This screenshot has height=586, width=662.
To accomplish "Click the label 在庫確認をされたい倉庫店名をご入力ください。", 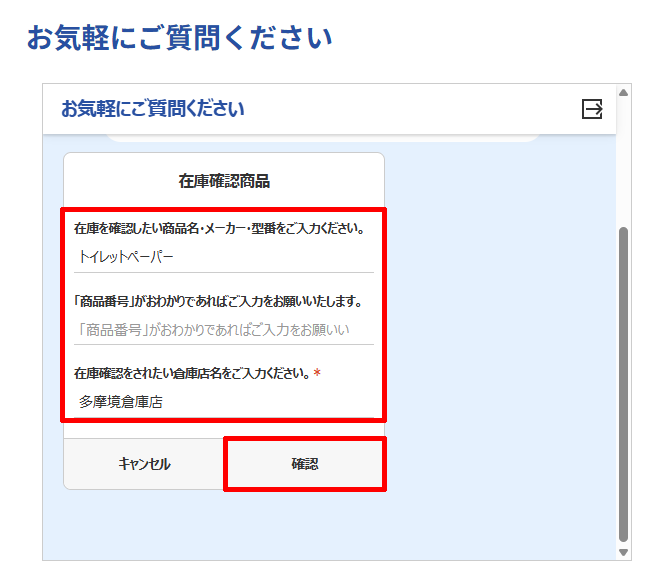I will (x=193, y=373).
